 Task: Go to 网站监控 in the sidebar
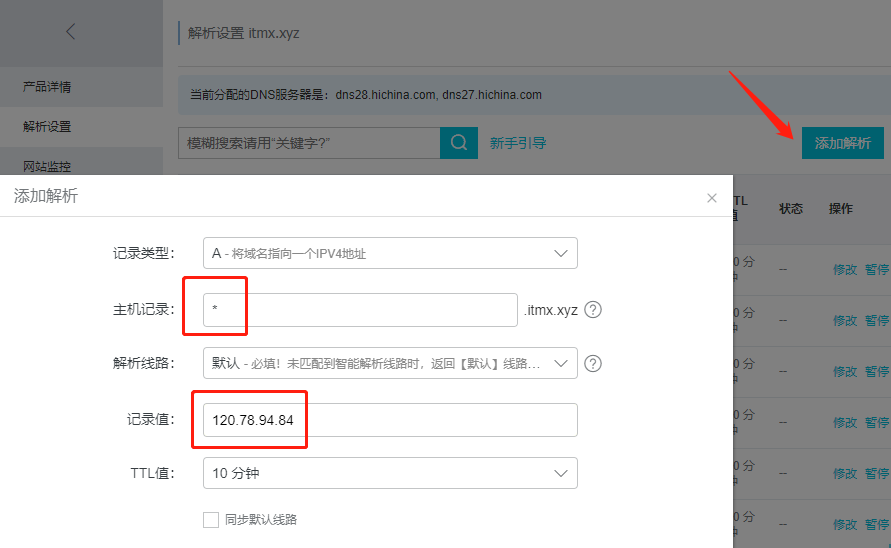[x=47, y=166]
